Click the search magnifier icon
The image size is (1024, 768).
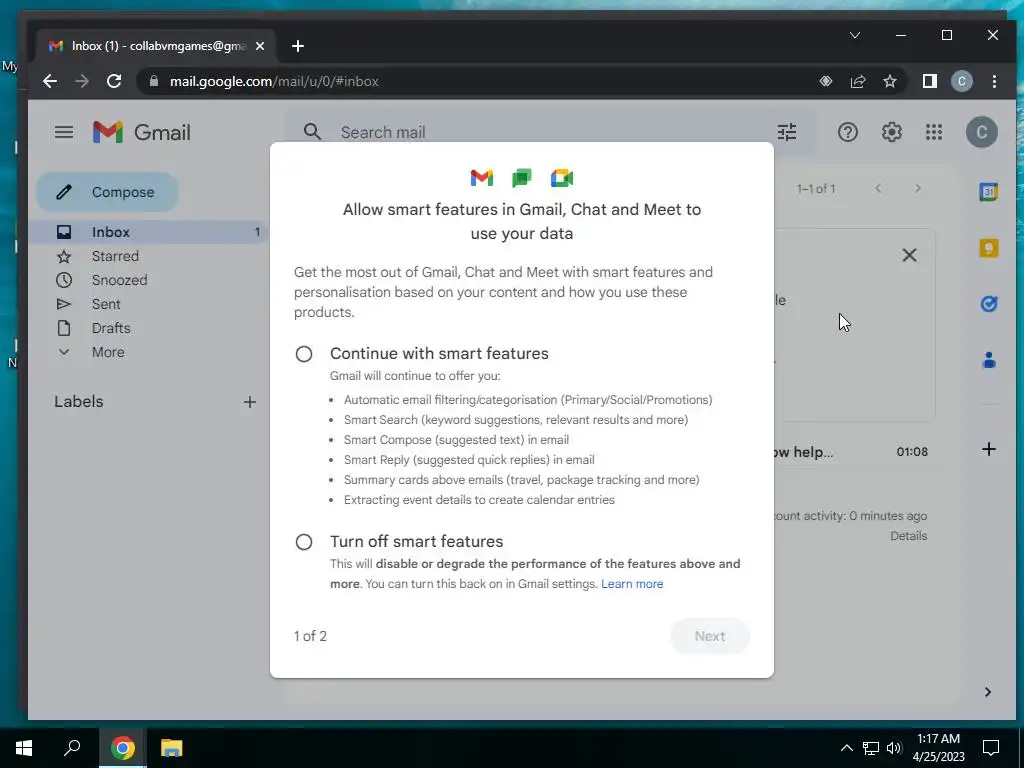312,132
